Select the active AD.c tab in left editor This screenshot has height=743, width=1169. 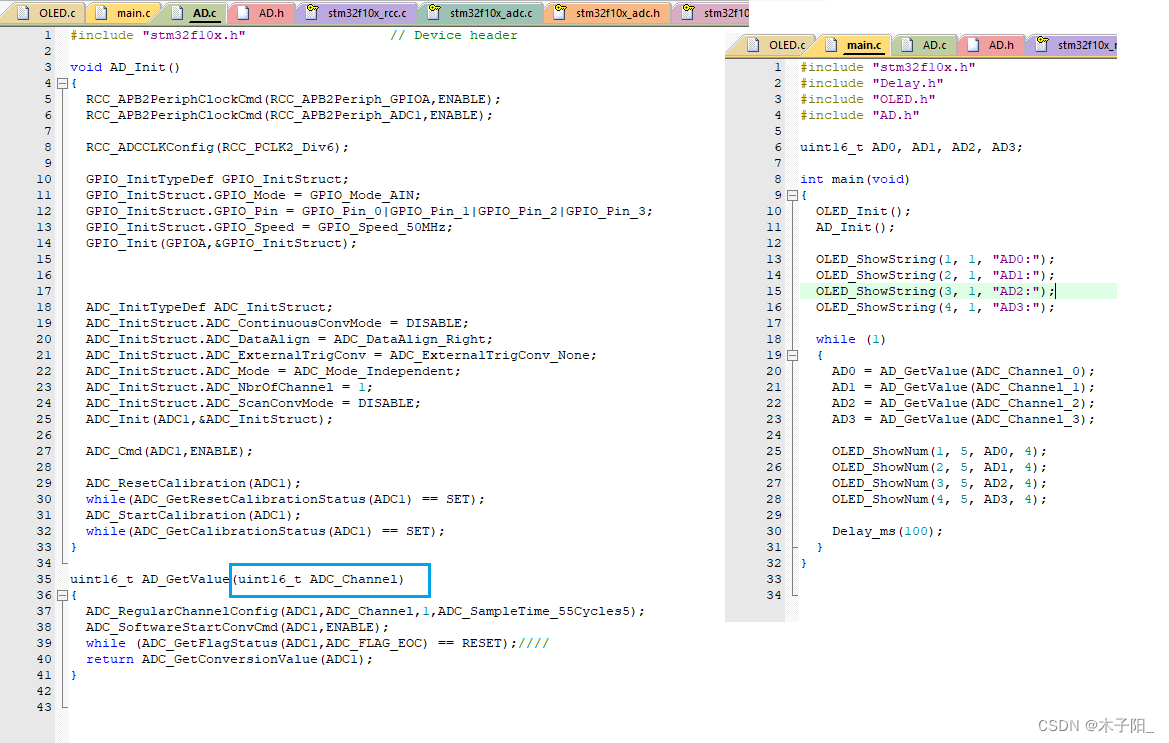(195, 13)
